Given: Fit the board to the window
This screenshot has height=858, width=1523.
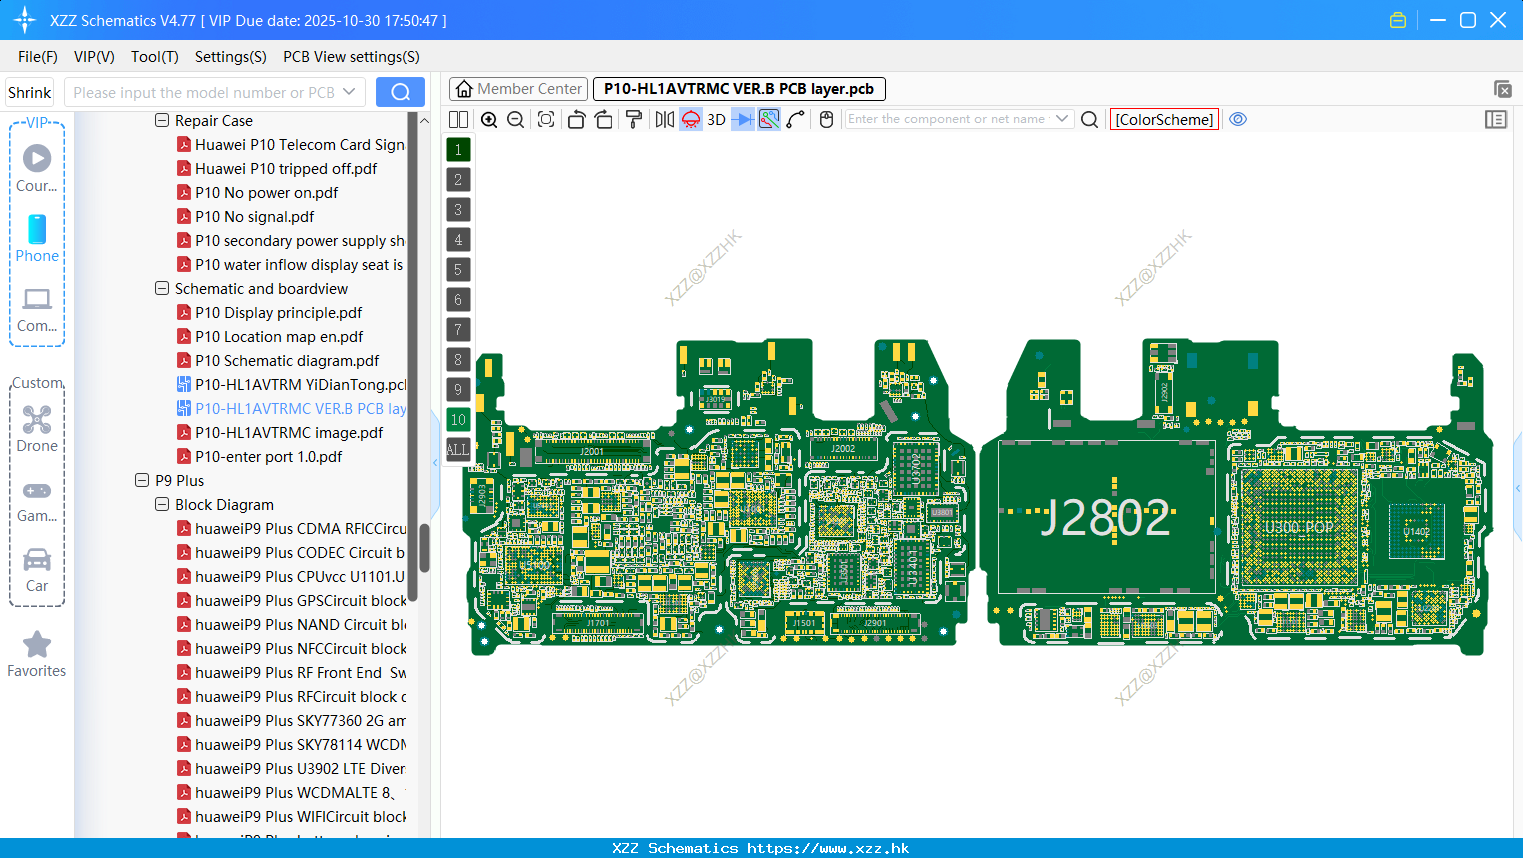Looking at the screenshot, I should (546, 119).
